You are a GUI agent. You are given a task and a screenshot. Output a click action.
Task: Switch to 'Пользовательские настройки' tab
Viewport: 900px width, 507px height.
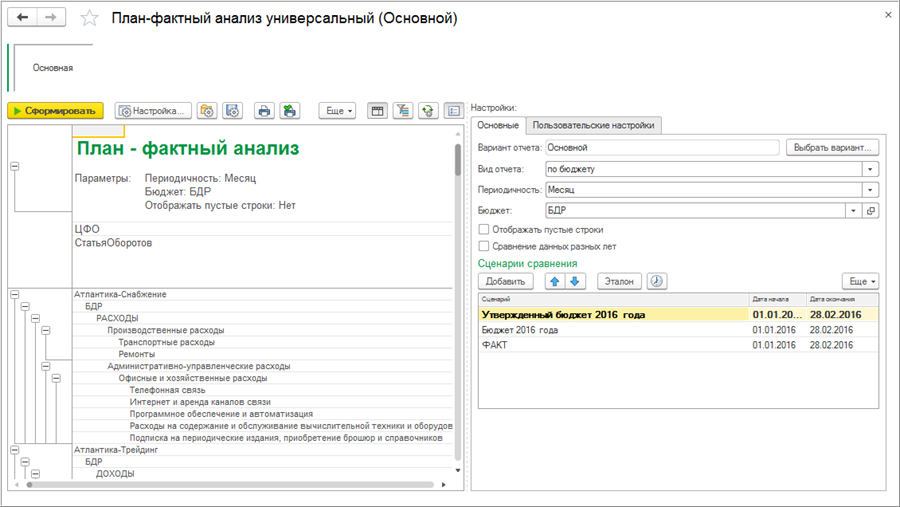click(594, 126)
